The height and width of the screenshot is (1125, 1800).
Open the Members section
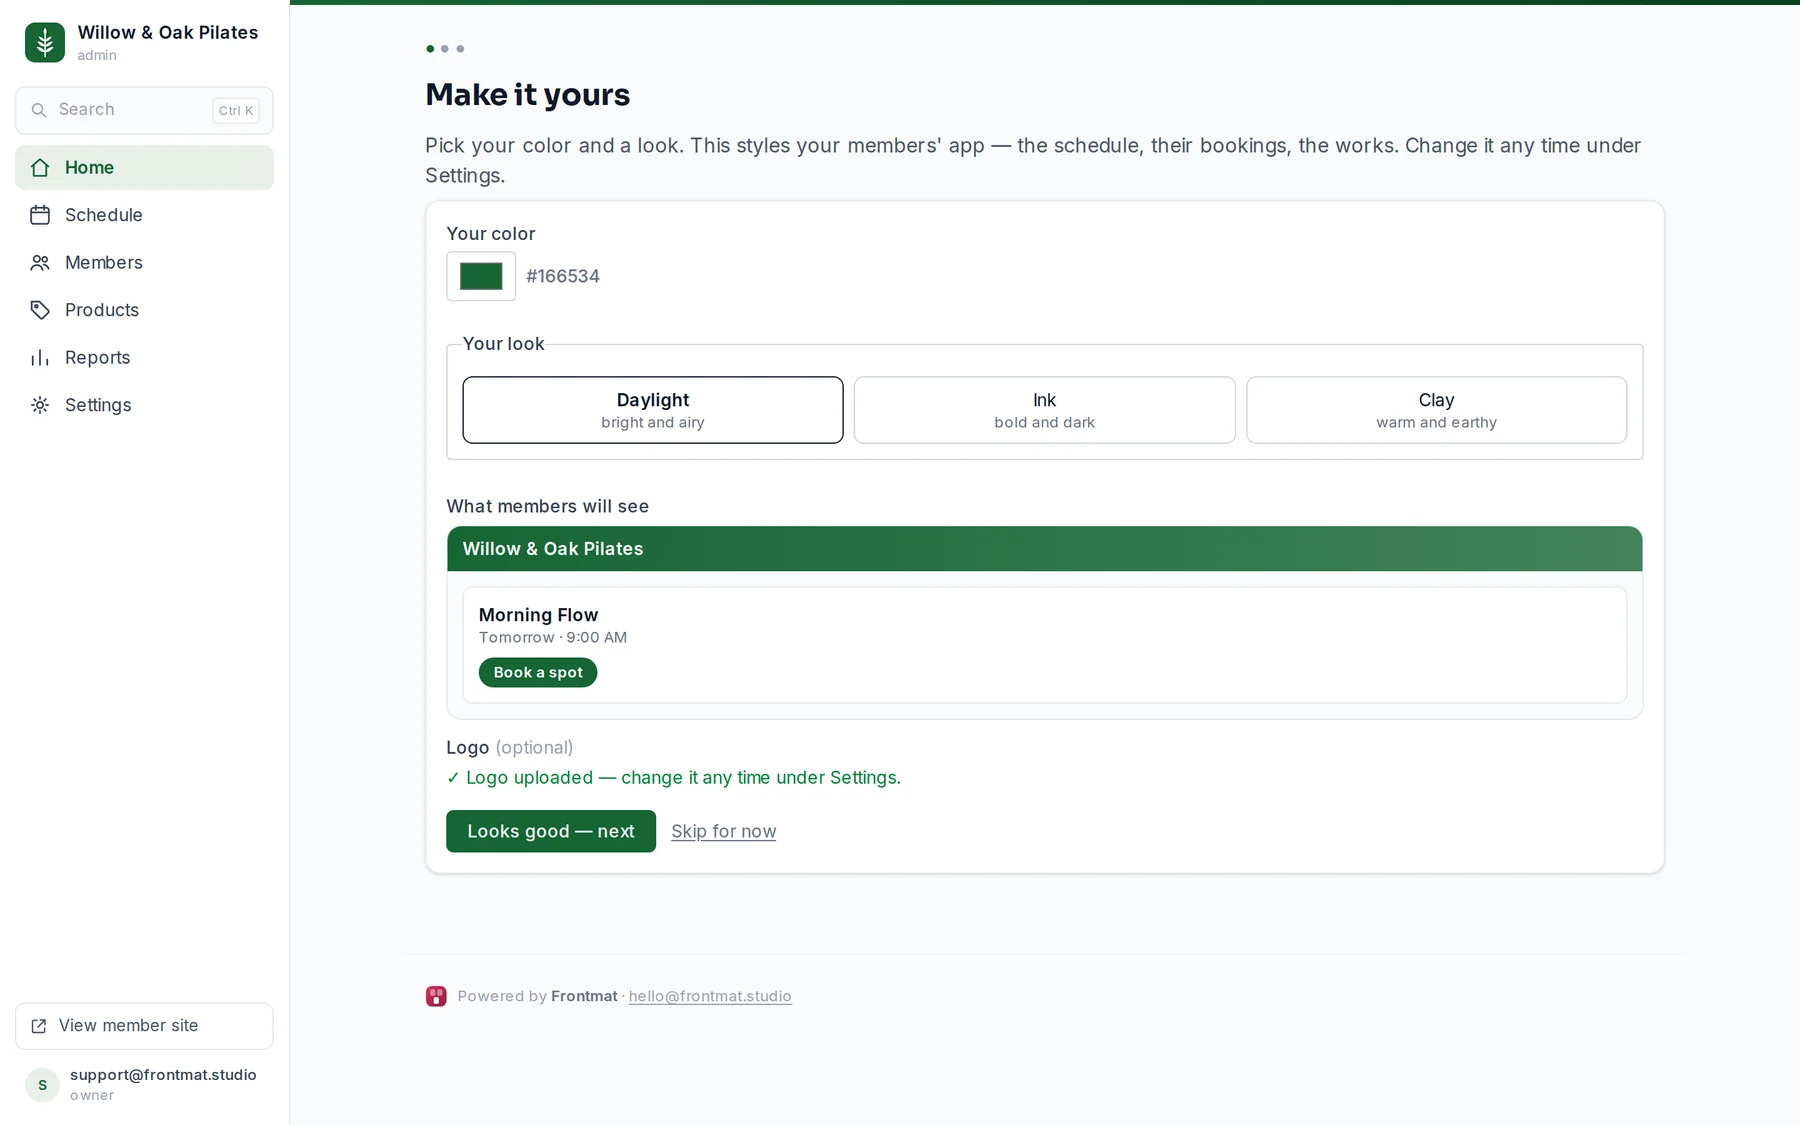144,263
